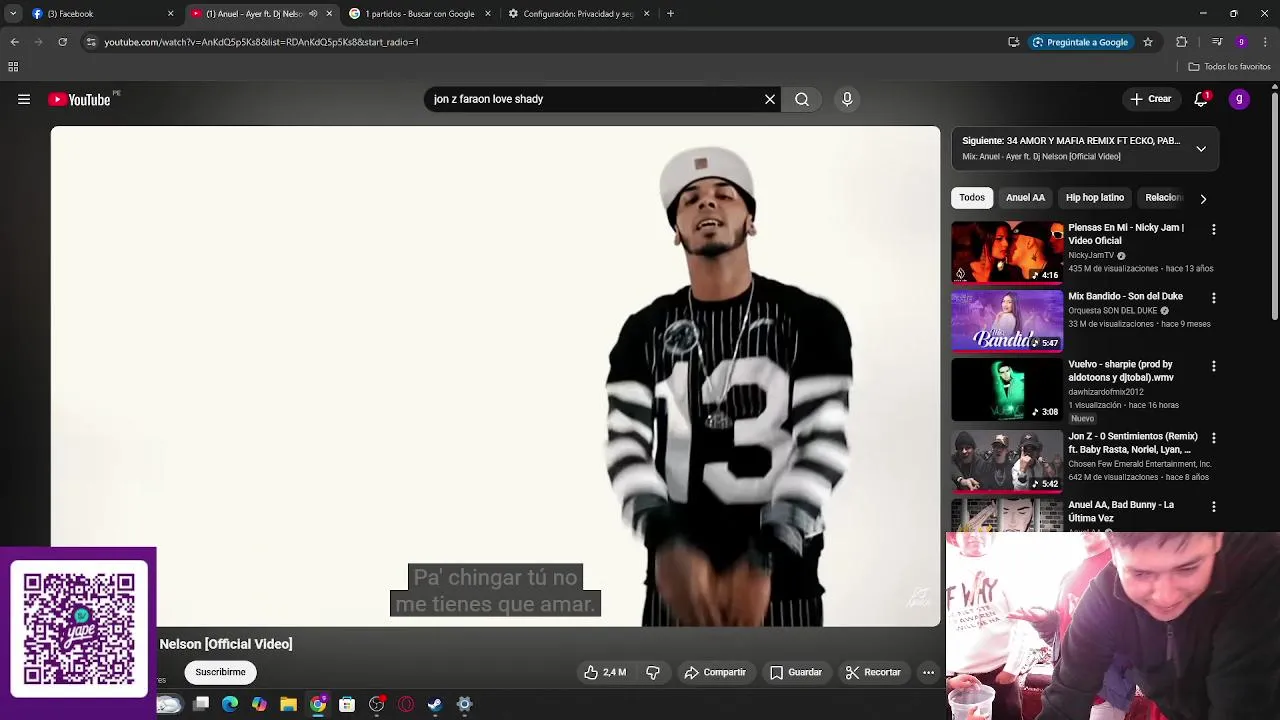
Task: Open the apps grid in bookmarks bar
Action: click(13, 67)
